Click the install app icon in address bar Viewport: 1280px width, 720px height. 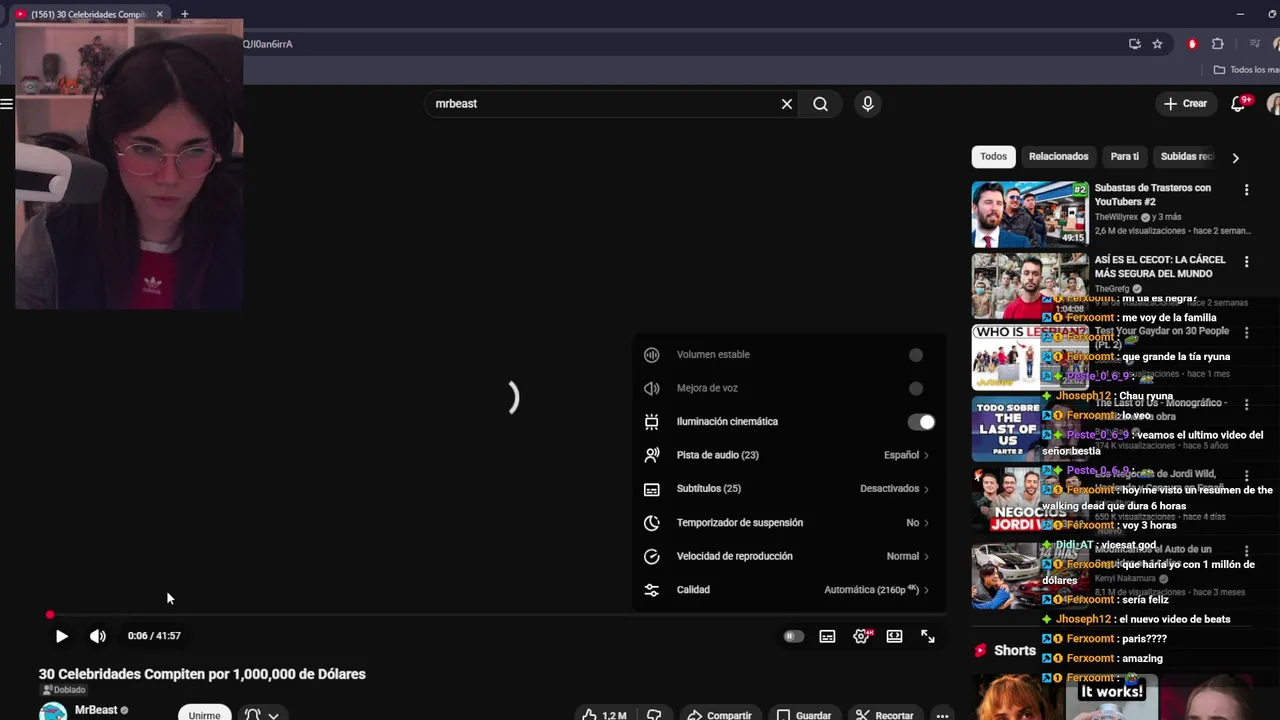[x=1134, y=44]
